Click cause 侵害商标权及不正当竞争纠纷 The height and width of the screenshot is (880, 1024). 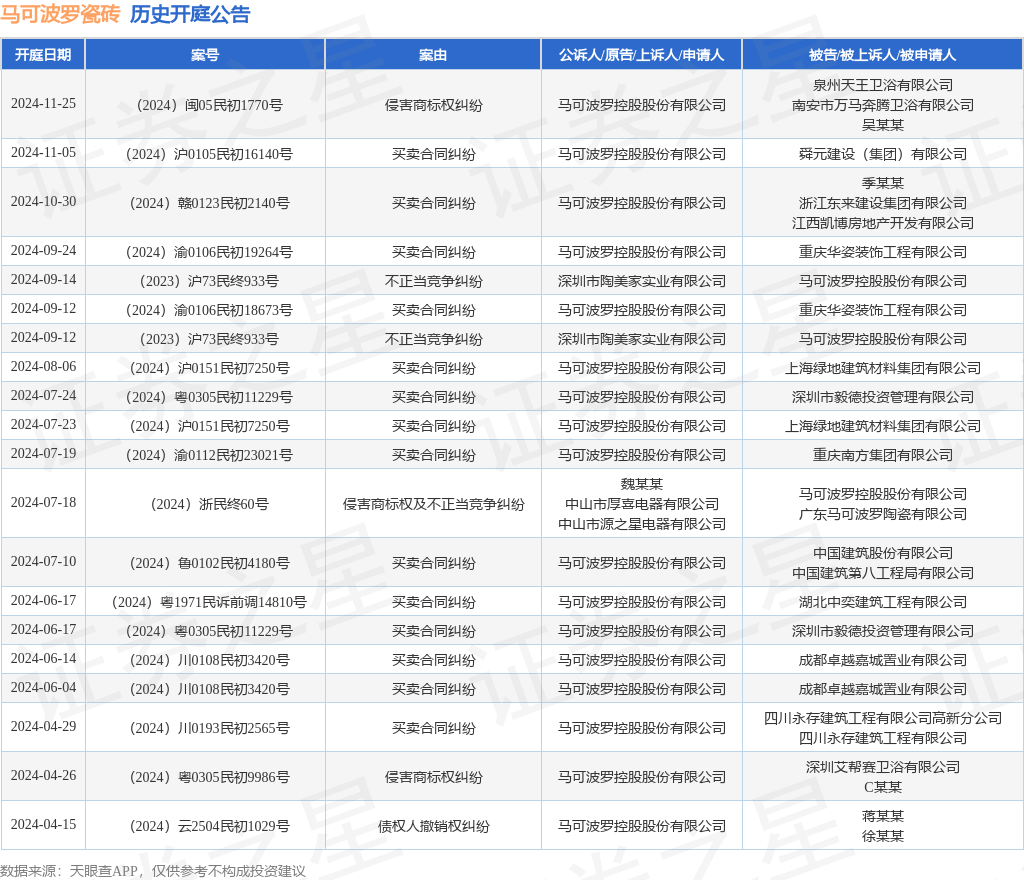433,504
